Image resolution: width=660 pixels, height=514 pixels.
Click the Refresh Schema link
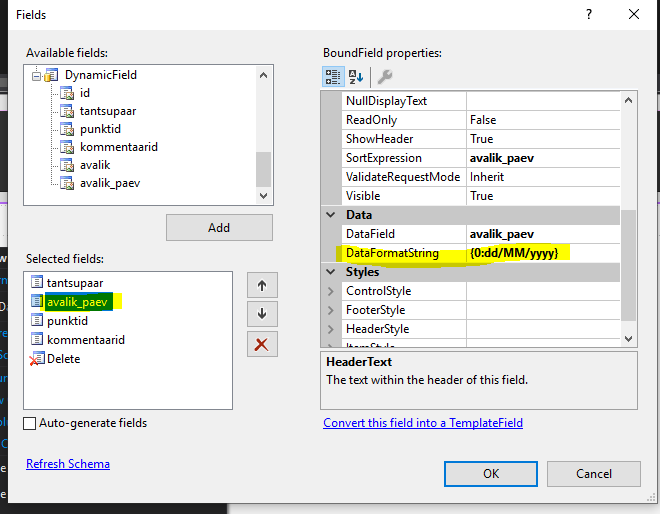[x=68, y=464]
